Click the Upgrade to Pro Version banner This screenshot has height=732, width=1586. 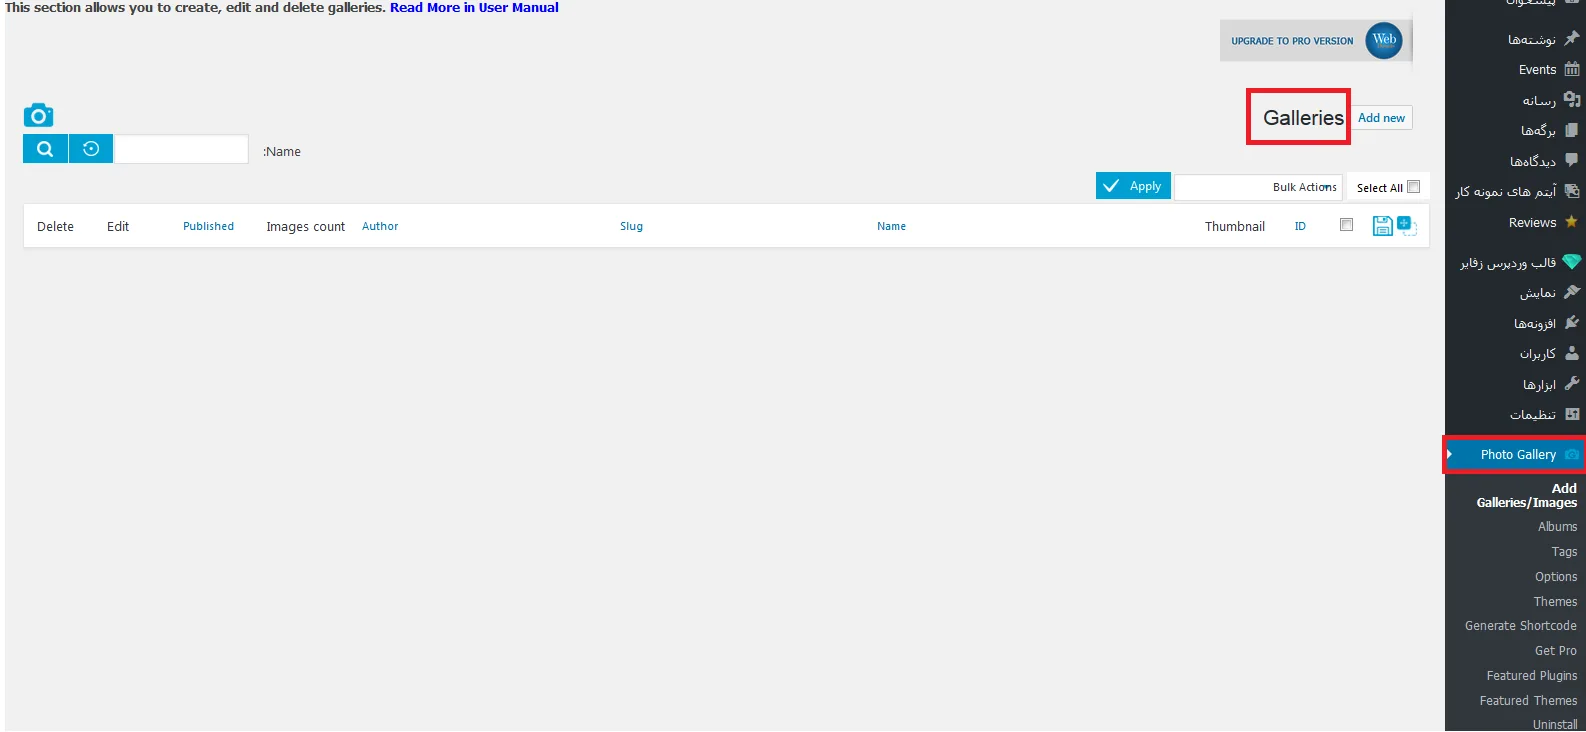tap(1315, 41)
